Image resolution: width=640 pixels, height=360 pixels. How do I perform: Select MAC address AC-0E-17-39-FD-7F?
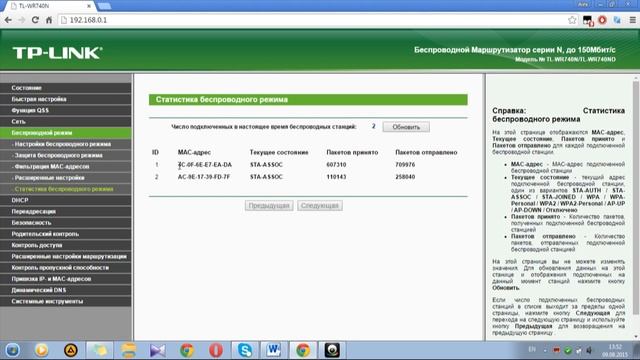(x=204, y=177)
